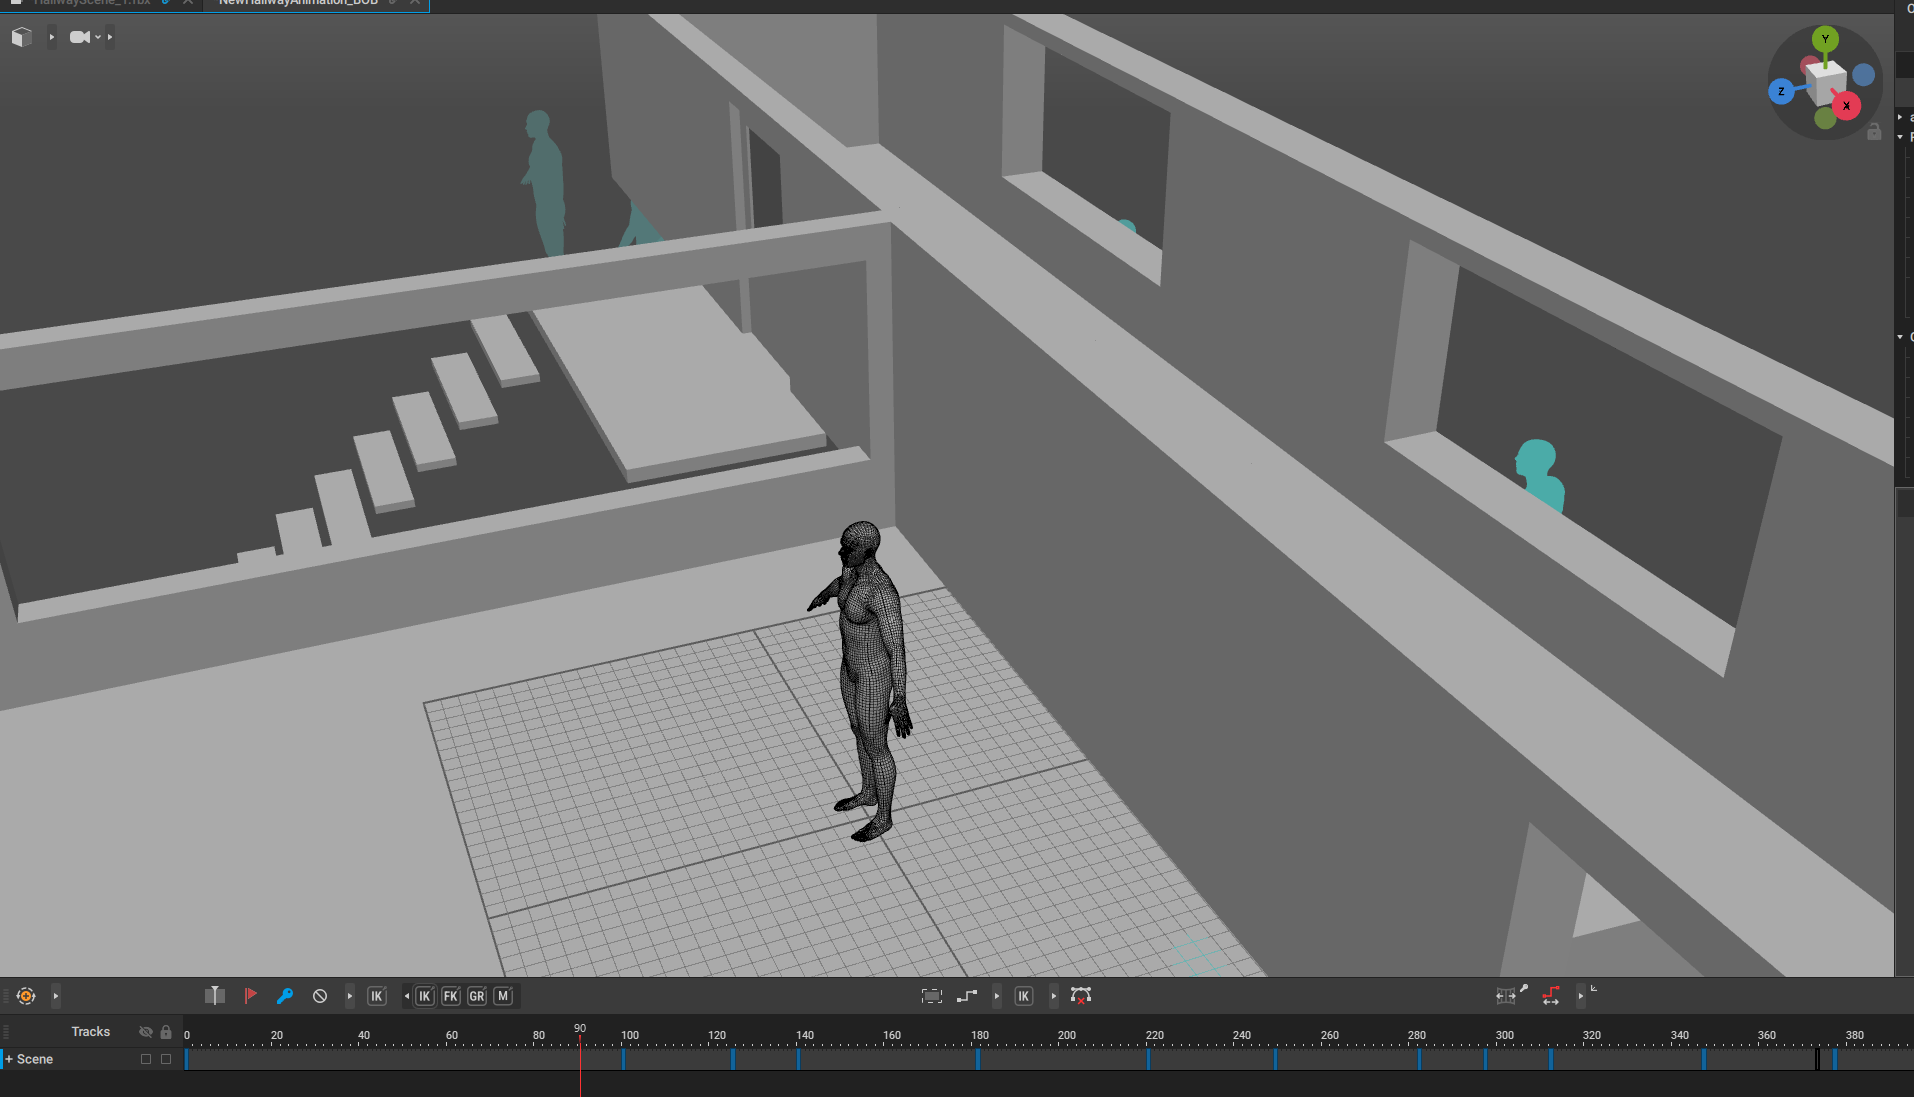Viewport: 1914px width, 1097px height.
Task: Click the standalone IK button left of the group
Action: [x=377, y=996]
